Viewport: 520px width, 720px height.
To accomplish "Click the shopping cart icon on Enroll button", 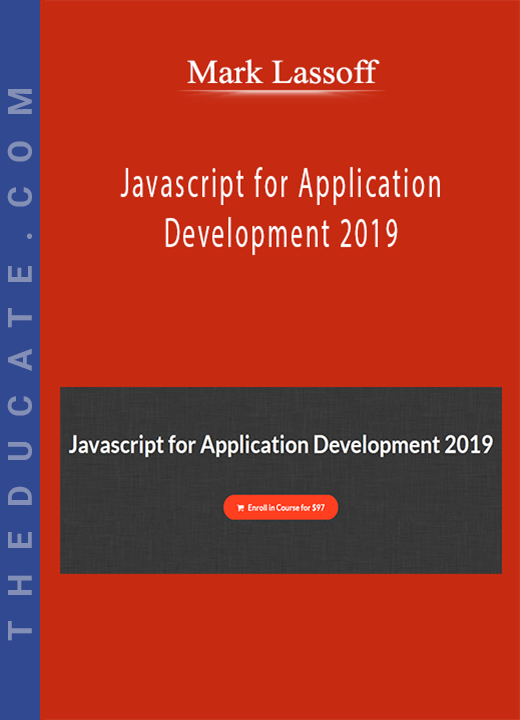I will [240, 508].
